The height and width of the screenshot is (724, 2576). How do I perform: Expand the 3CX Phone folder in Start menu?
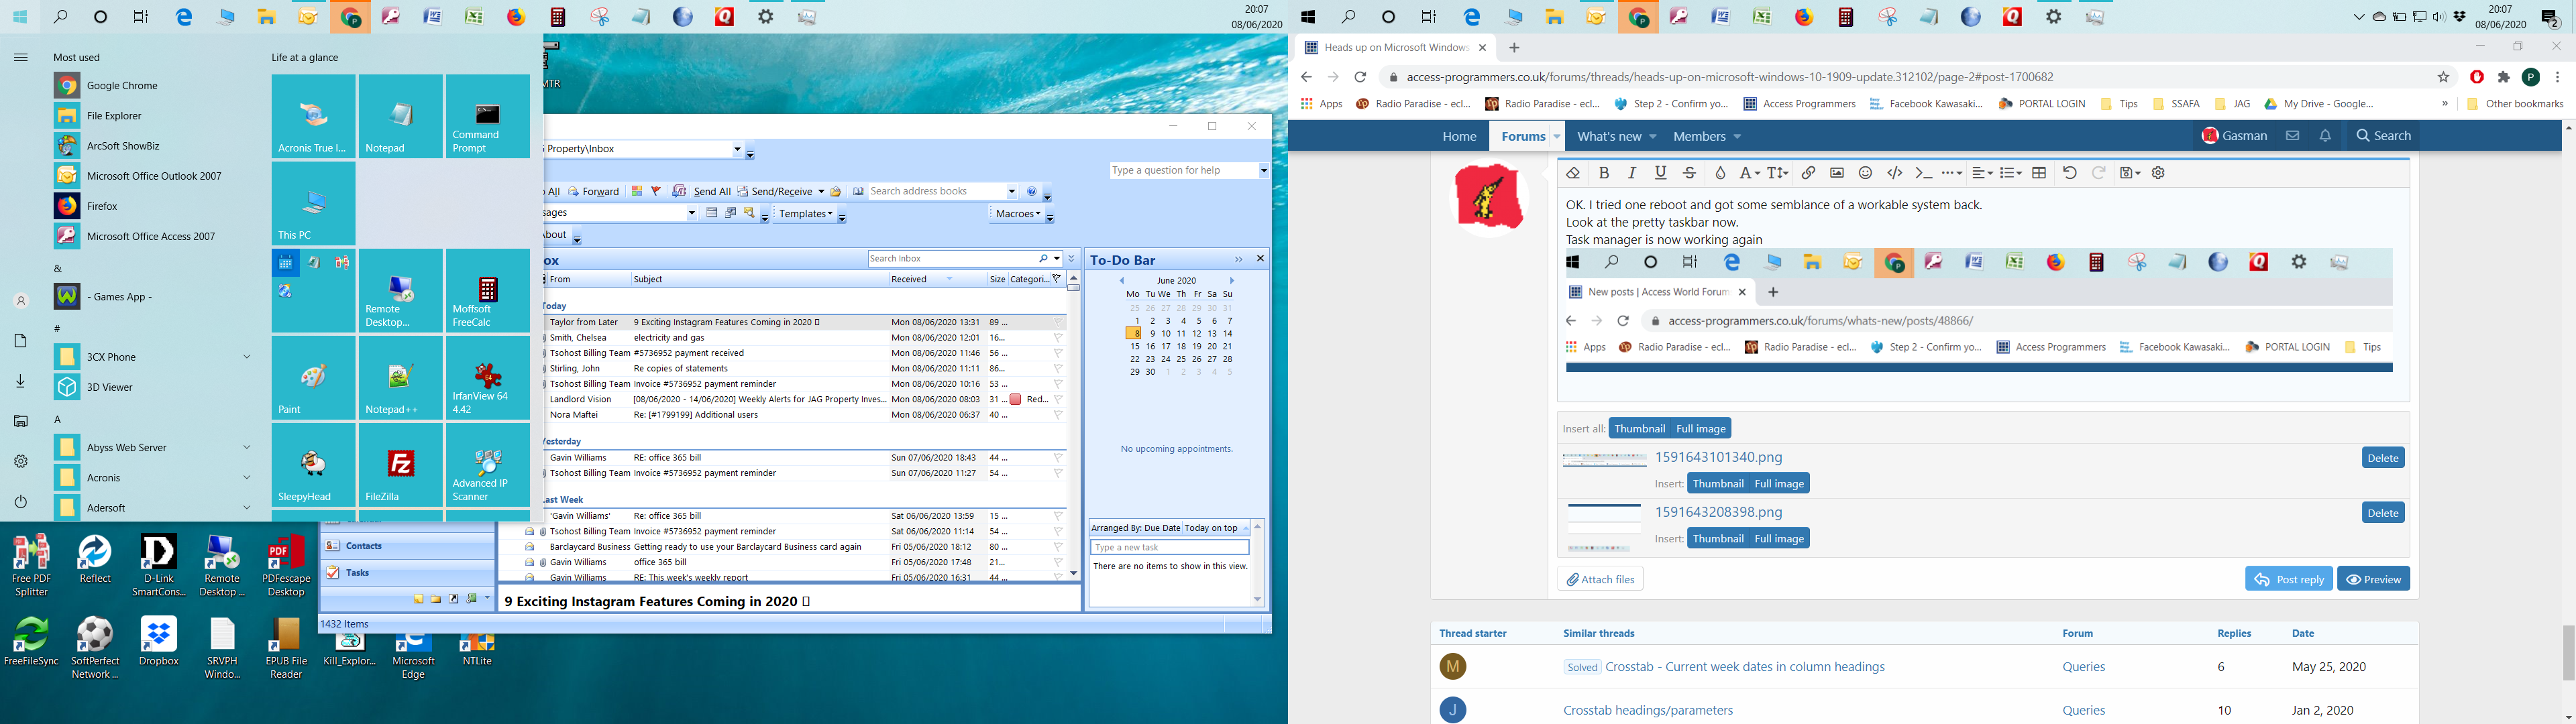click(246, 357)
